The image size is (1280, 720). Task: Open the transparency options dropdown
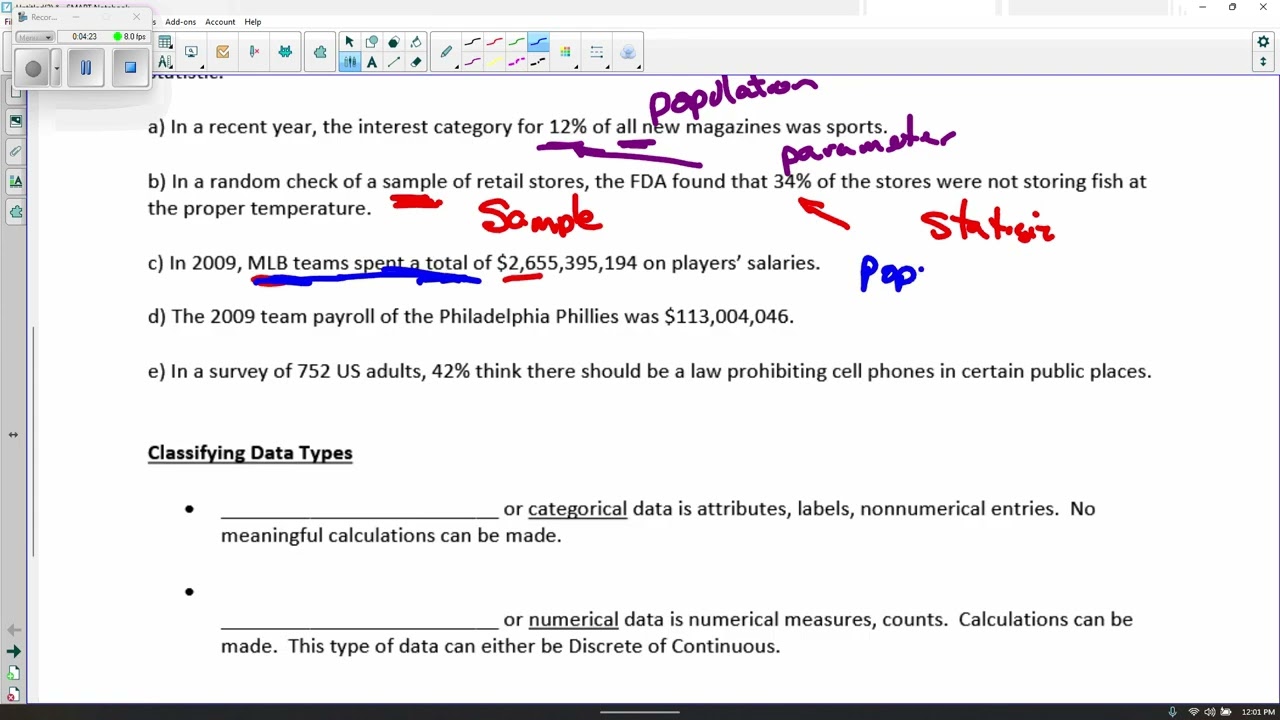point(628,52)
